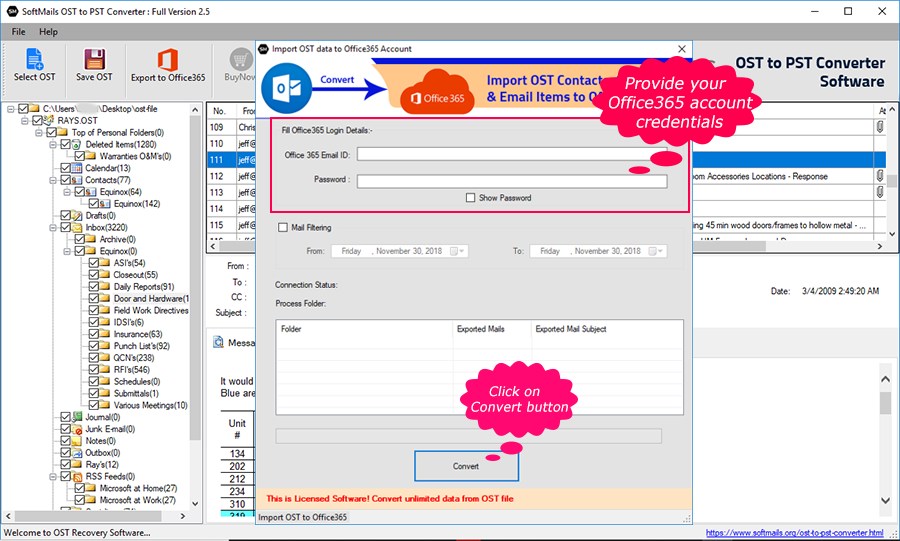Viewport: 900px width, 541px height.
Task: Click the Notes(0) folder icon
Action: click(x=77, y=441)
